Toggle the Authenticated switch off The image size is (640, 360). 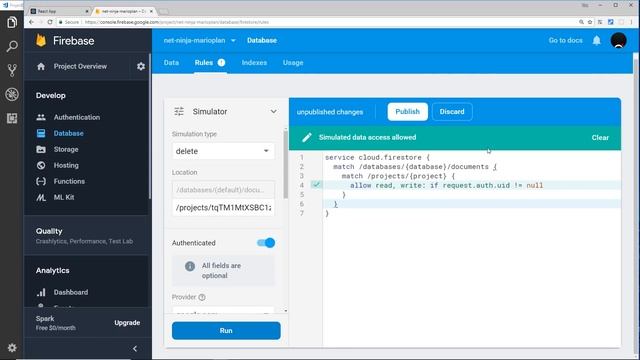pyautogui.click(x=266, y=243)
